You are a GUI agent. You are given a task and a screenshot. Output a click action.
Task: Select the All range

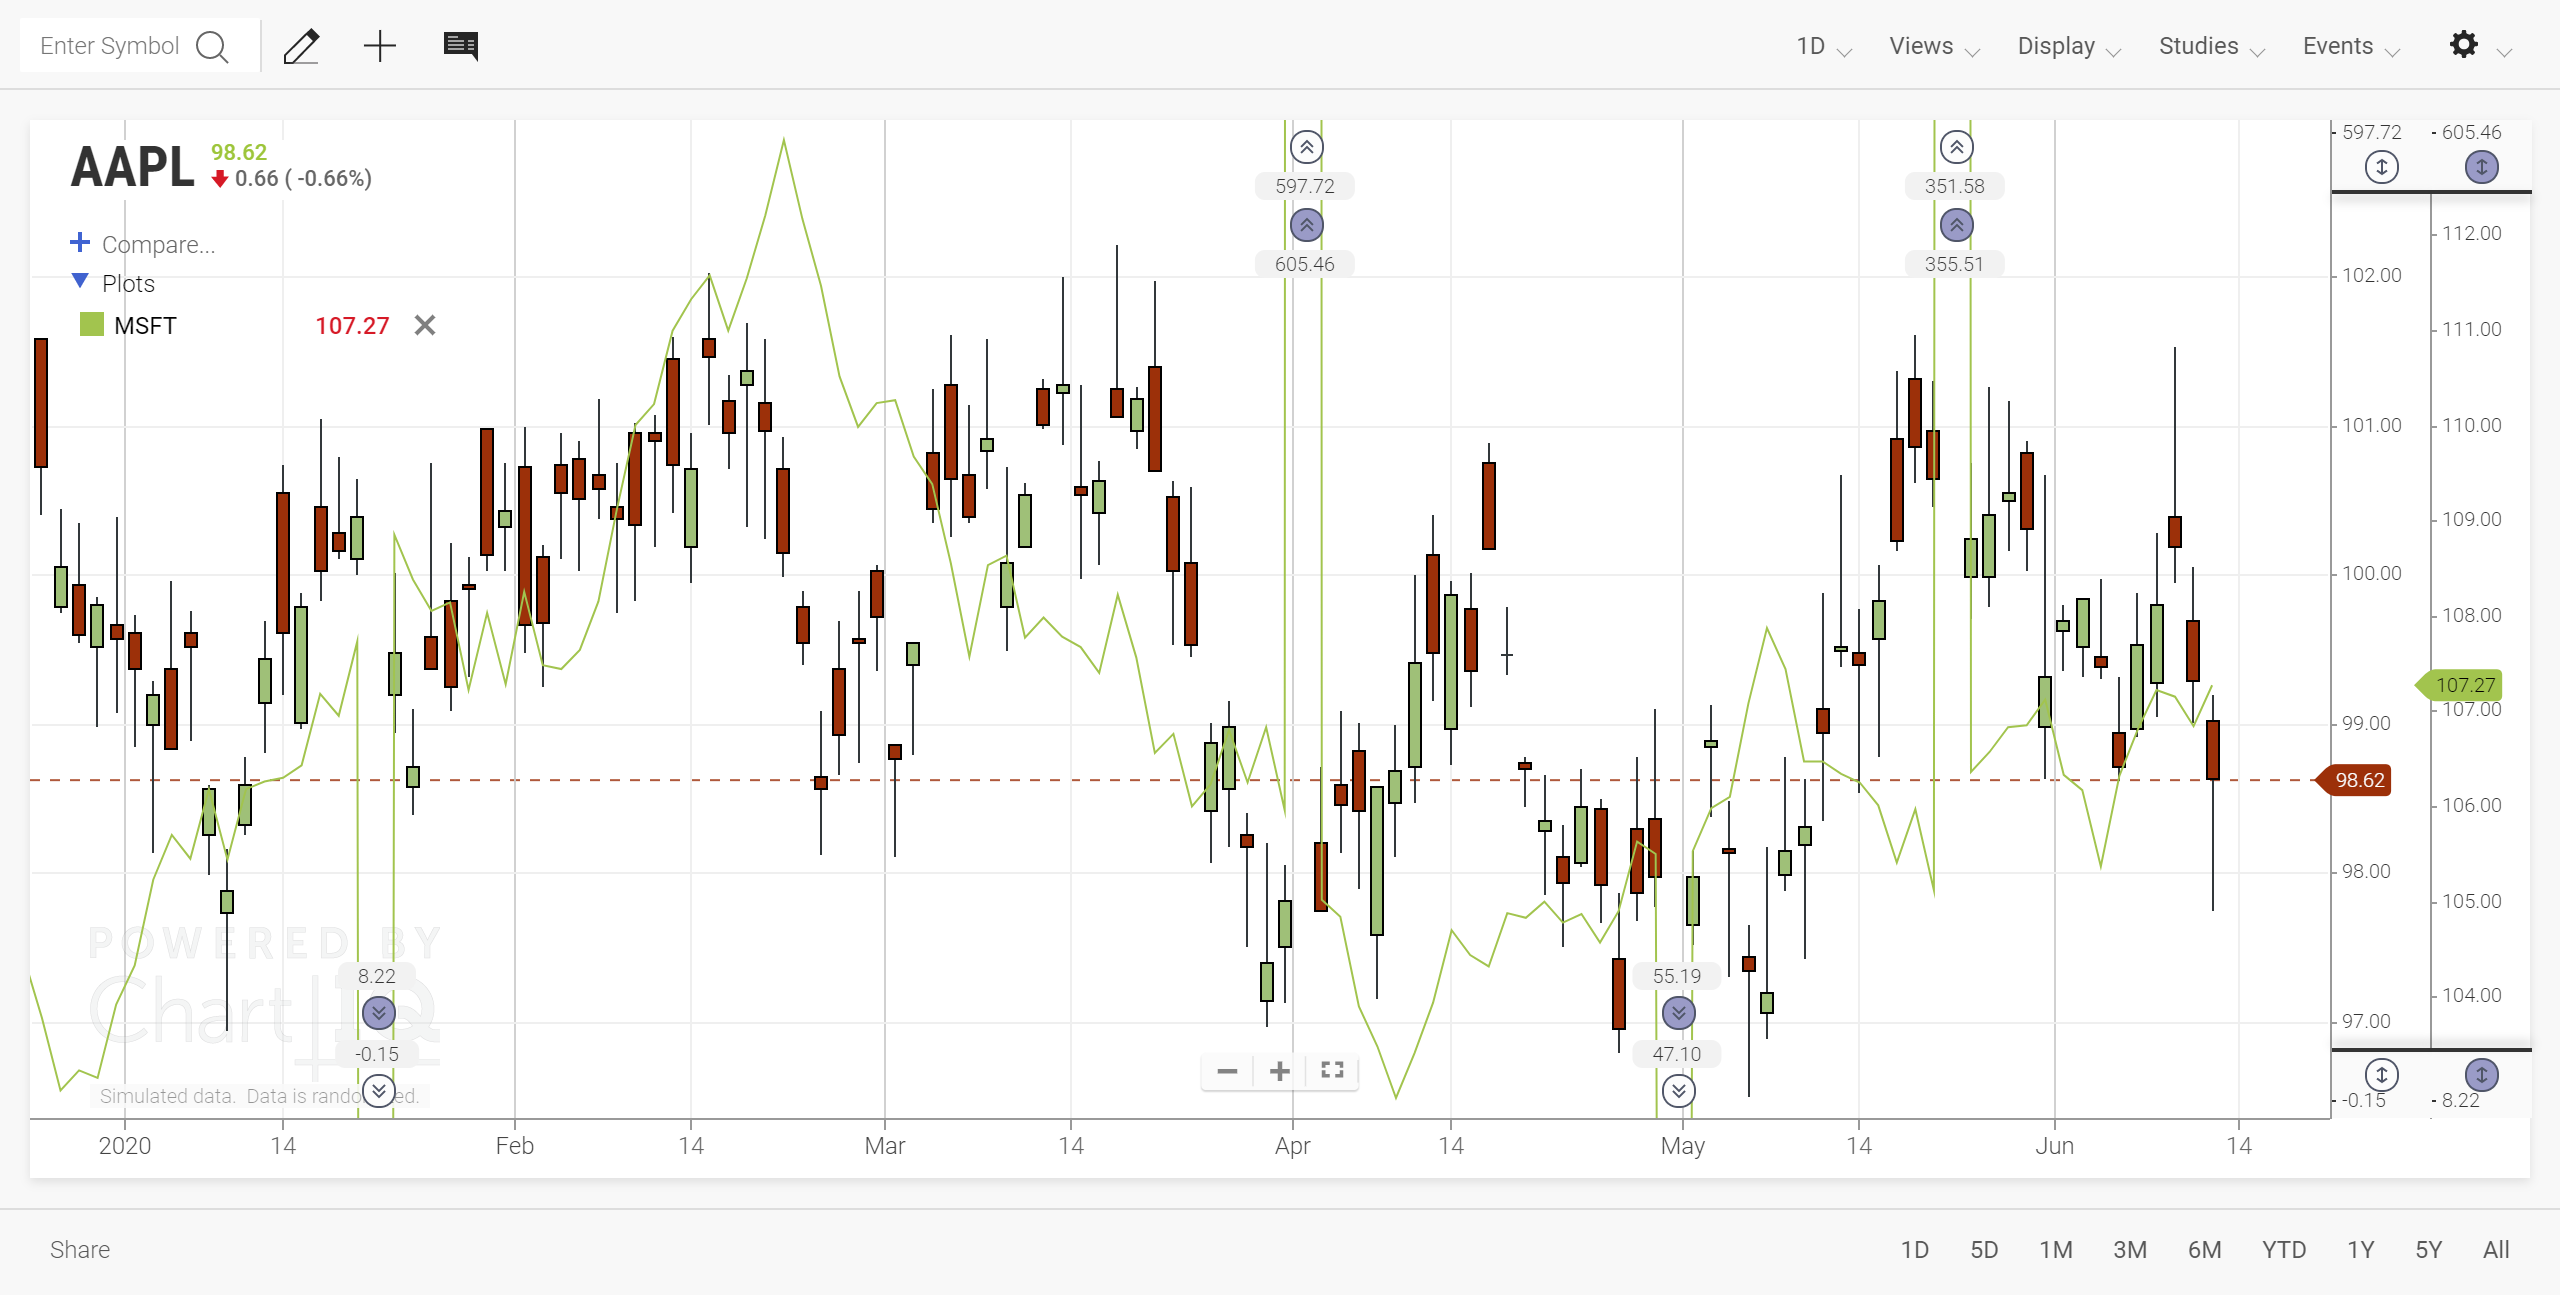2496,1250
